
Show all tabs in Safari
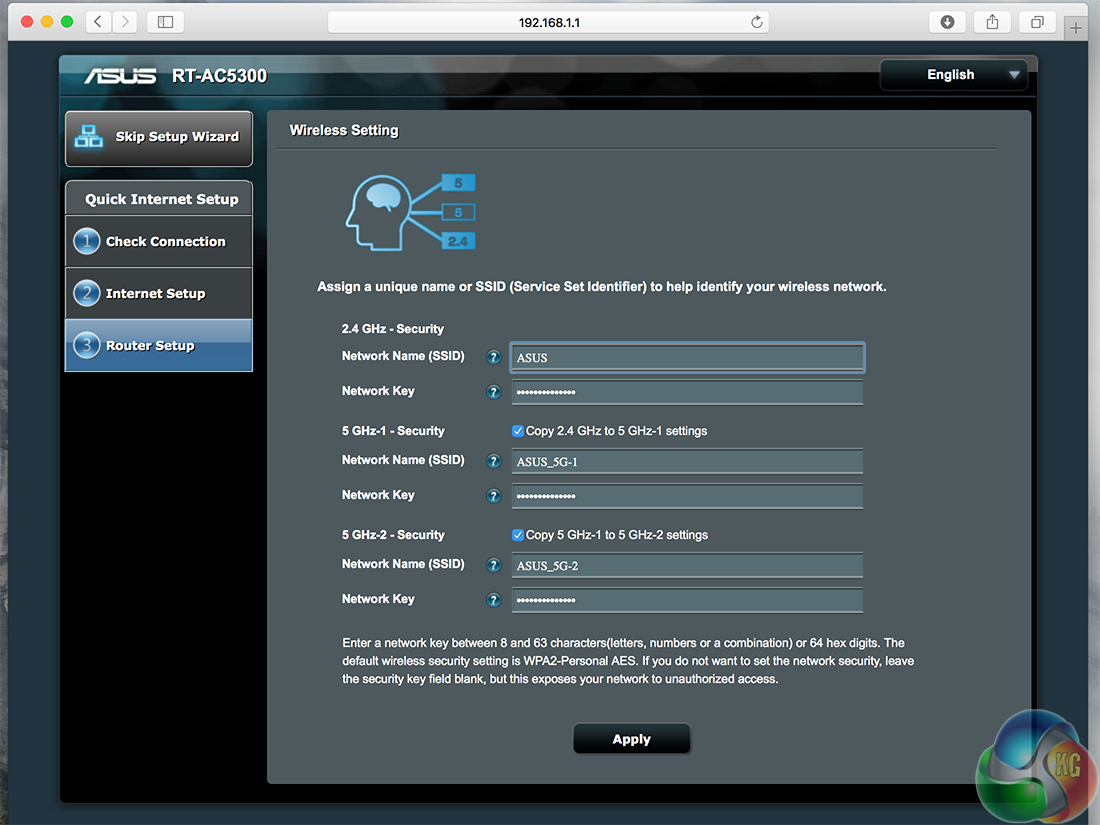(1037, 22)
